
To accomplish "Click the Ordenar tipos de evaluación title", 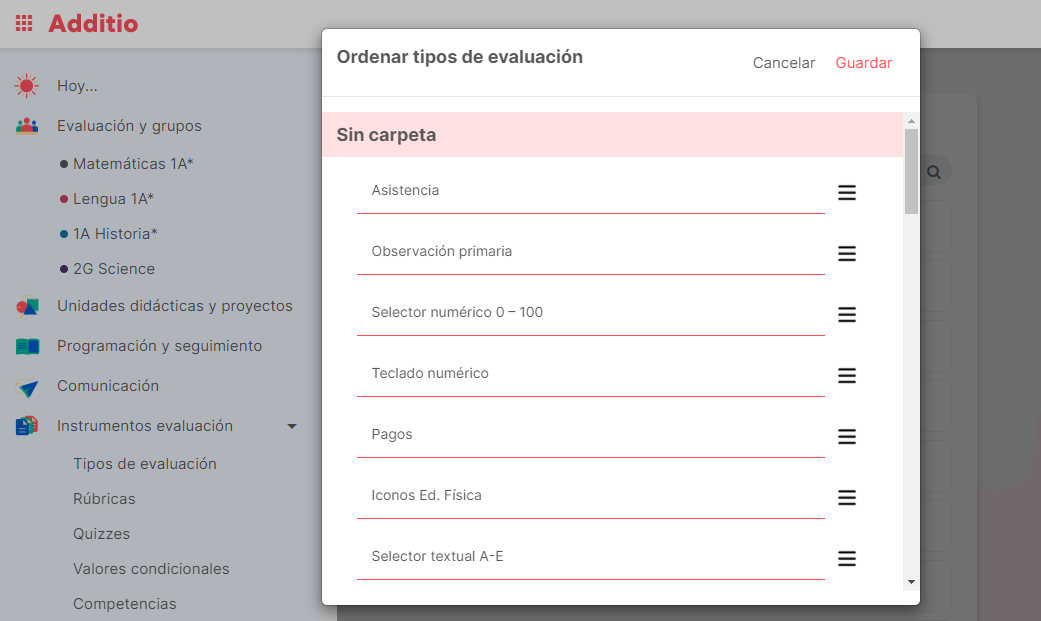I will click(459, 57).
